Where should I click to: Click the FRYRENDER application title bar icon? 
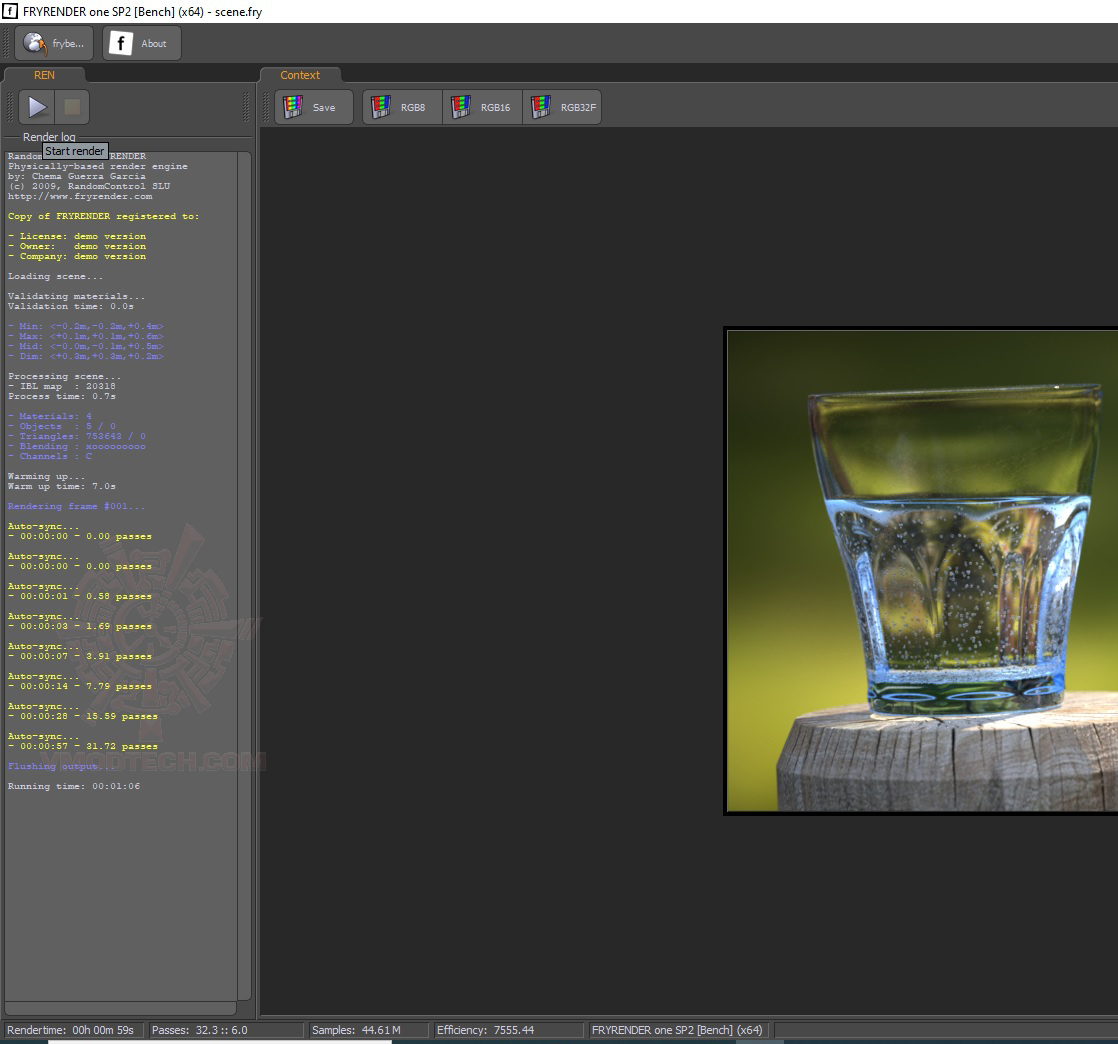point(9,11)
